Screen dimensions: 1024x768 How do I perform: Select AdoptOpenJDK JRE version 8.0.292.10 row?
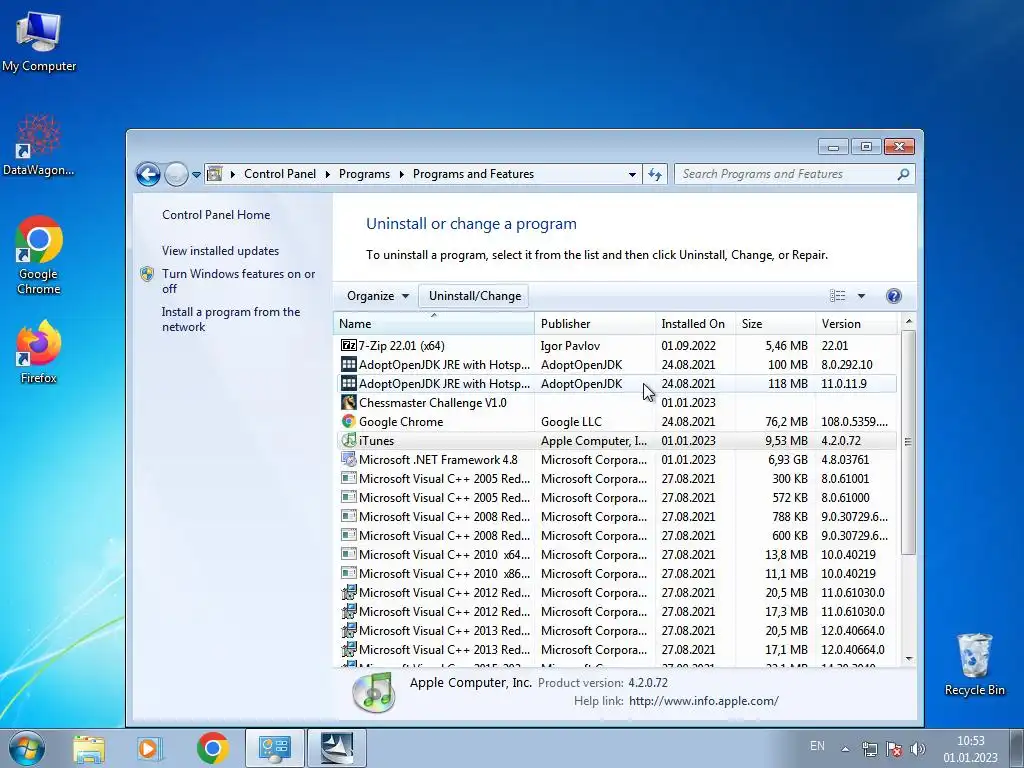pyautogui.click(x=616, y=364)
